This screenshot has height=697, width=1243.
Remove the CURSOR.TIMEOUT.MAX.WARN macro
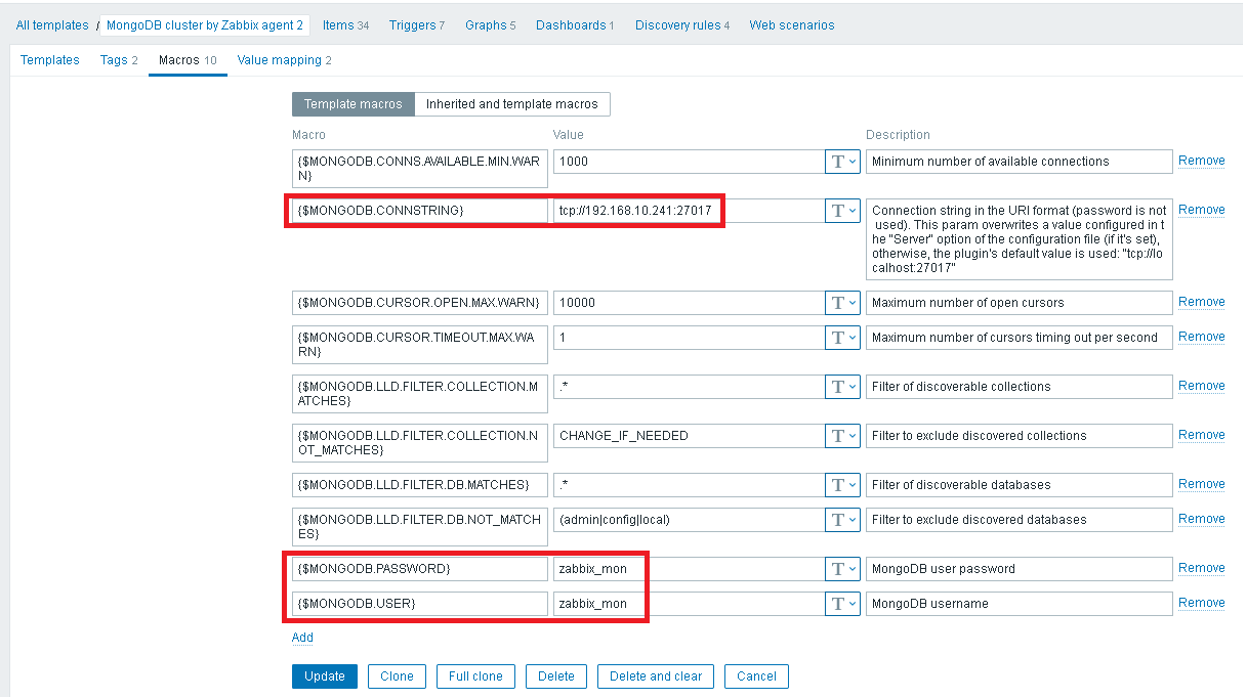pos(1201,337)
